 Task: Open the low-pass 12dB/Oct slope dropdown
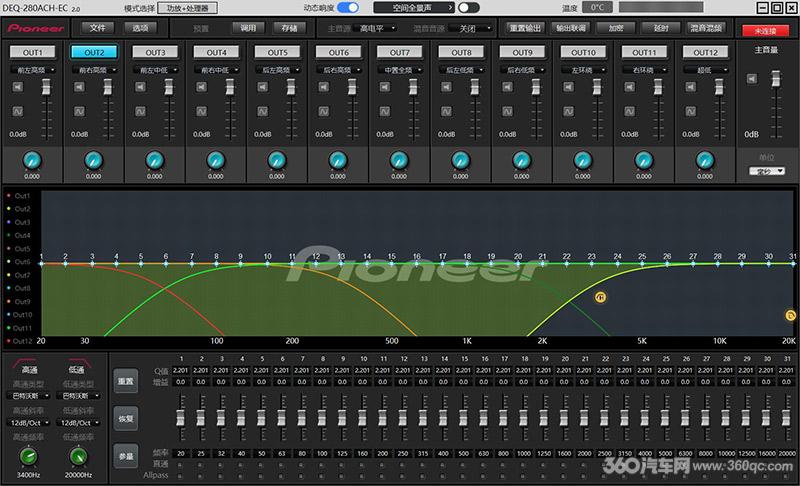[78, 423]
